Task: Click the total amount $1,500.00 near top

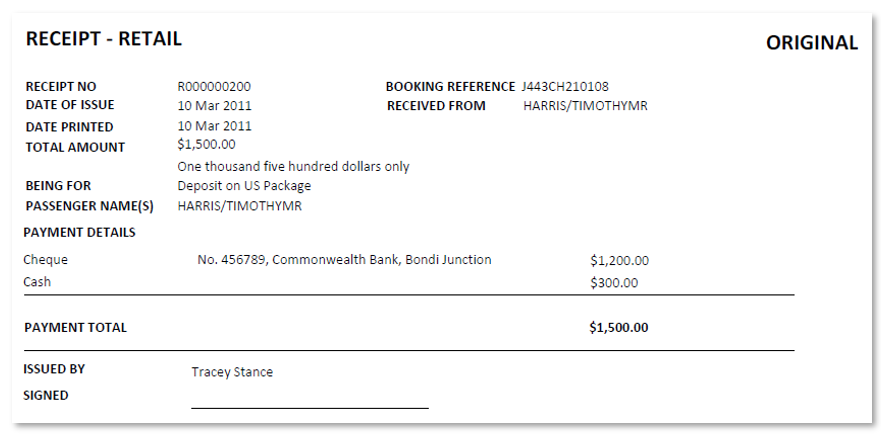Action: (x=206, y=144)
